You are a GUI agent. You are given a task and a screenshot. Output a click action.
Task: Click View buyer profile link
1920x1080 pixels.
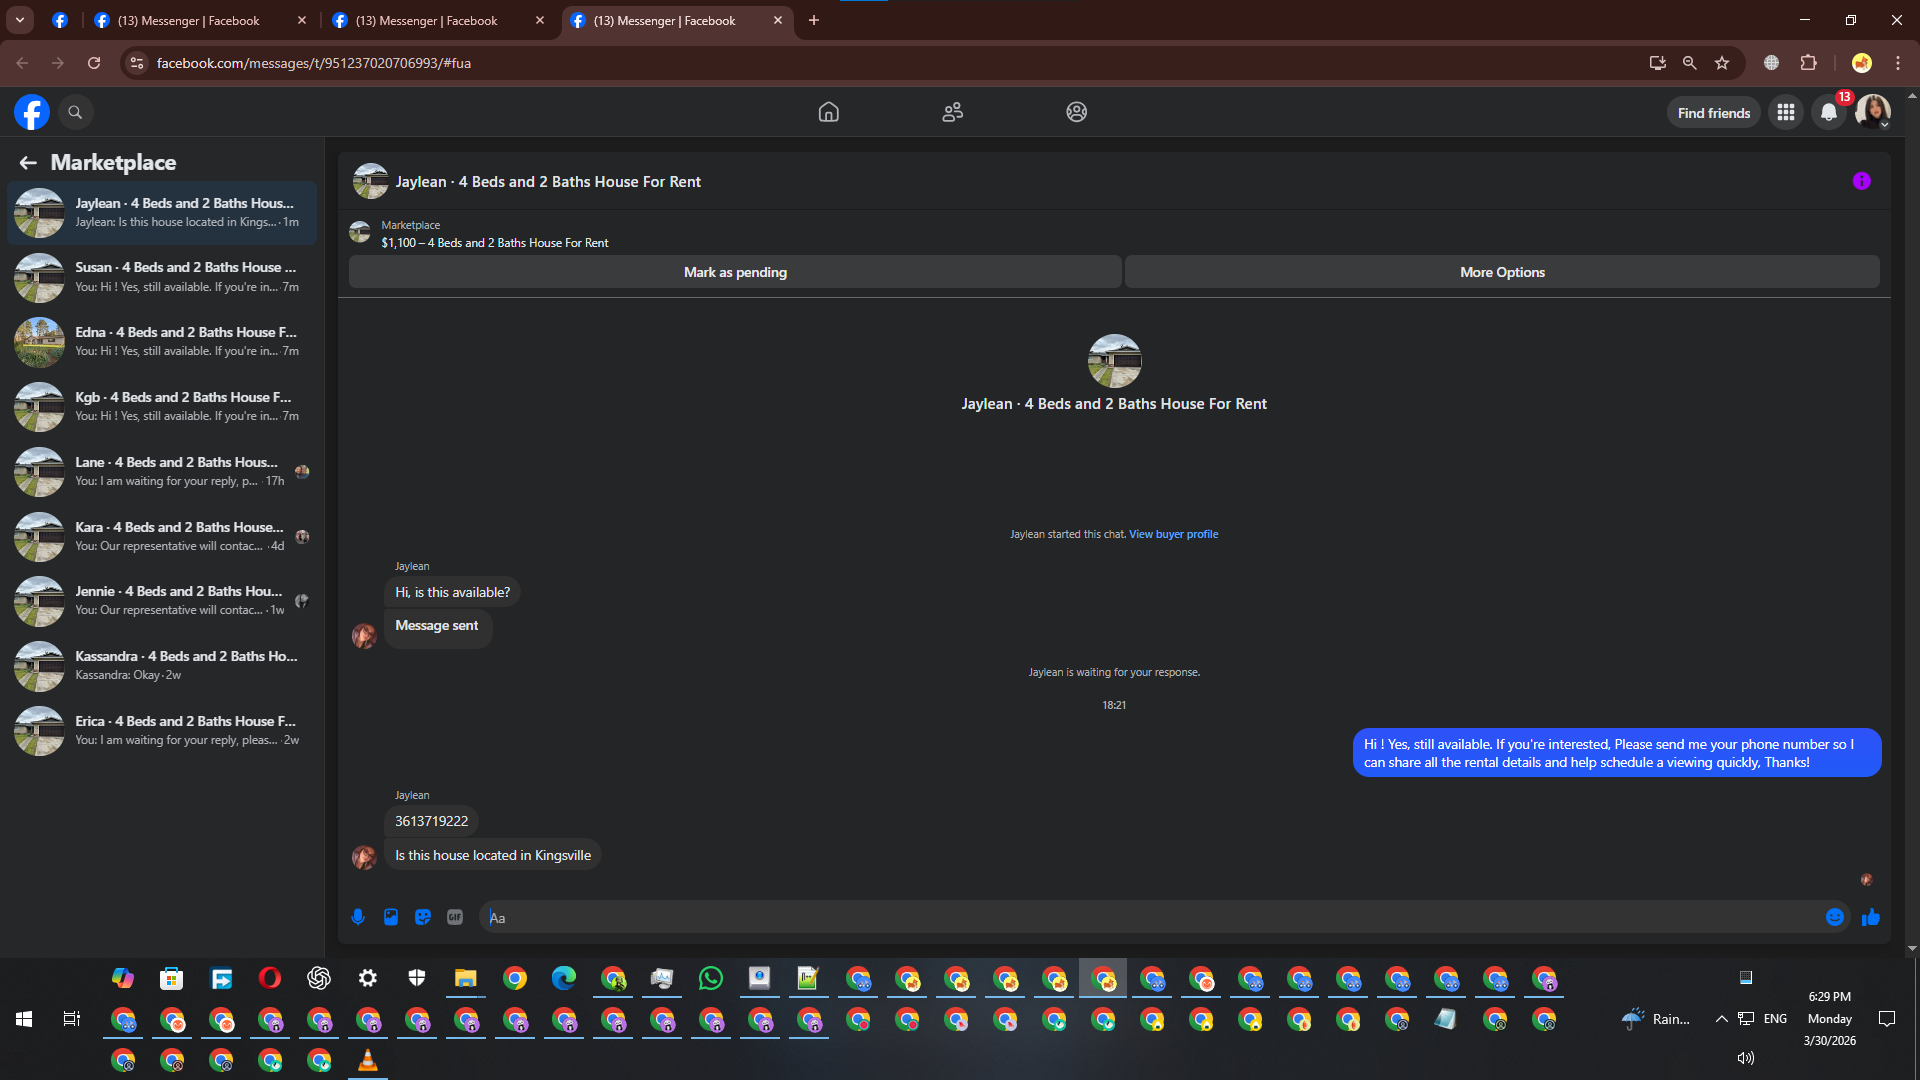(1173, 534)
